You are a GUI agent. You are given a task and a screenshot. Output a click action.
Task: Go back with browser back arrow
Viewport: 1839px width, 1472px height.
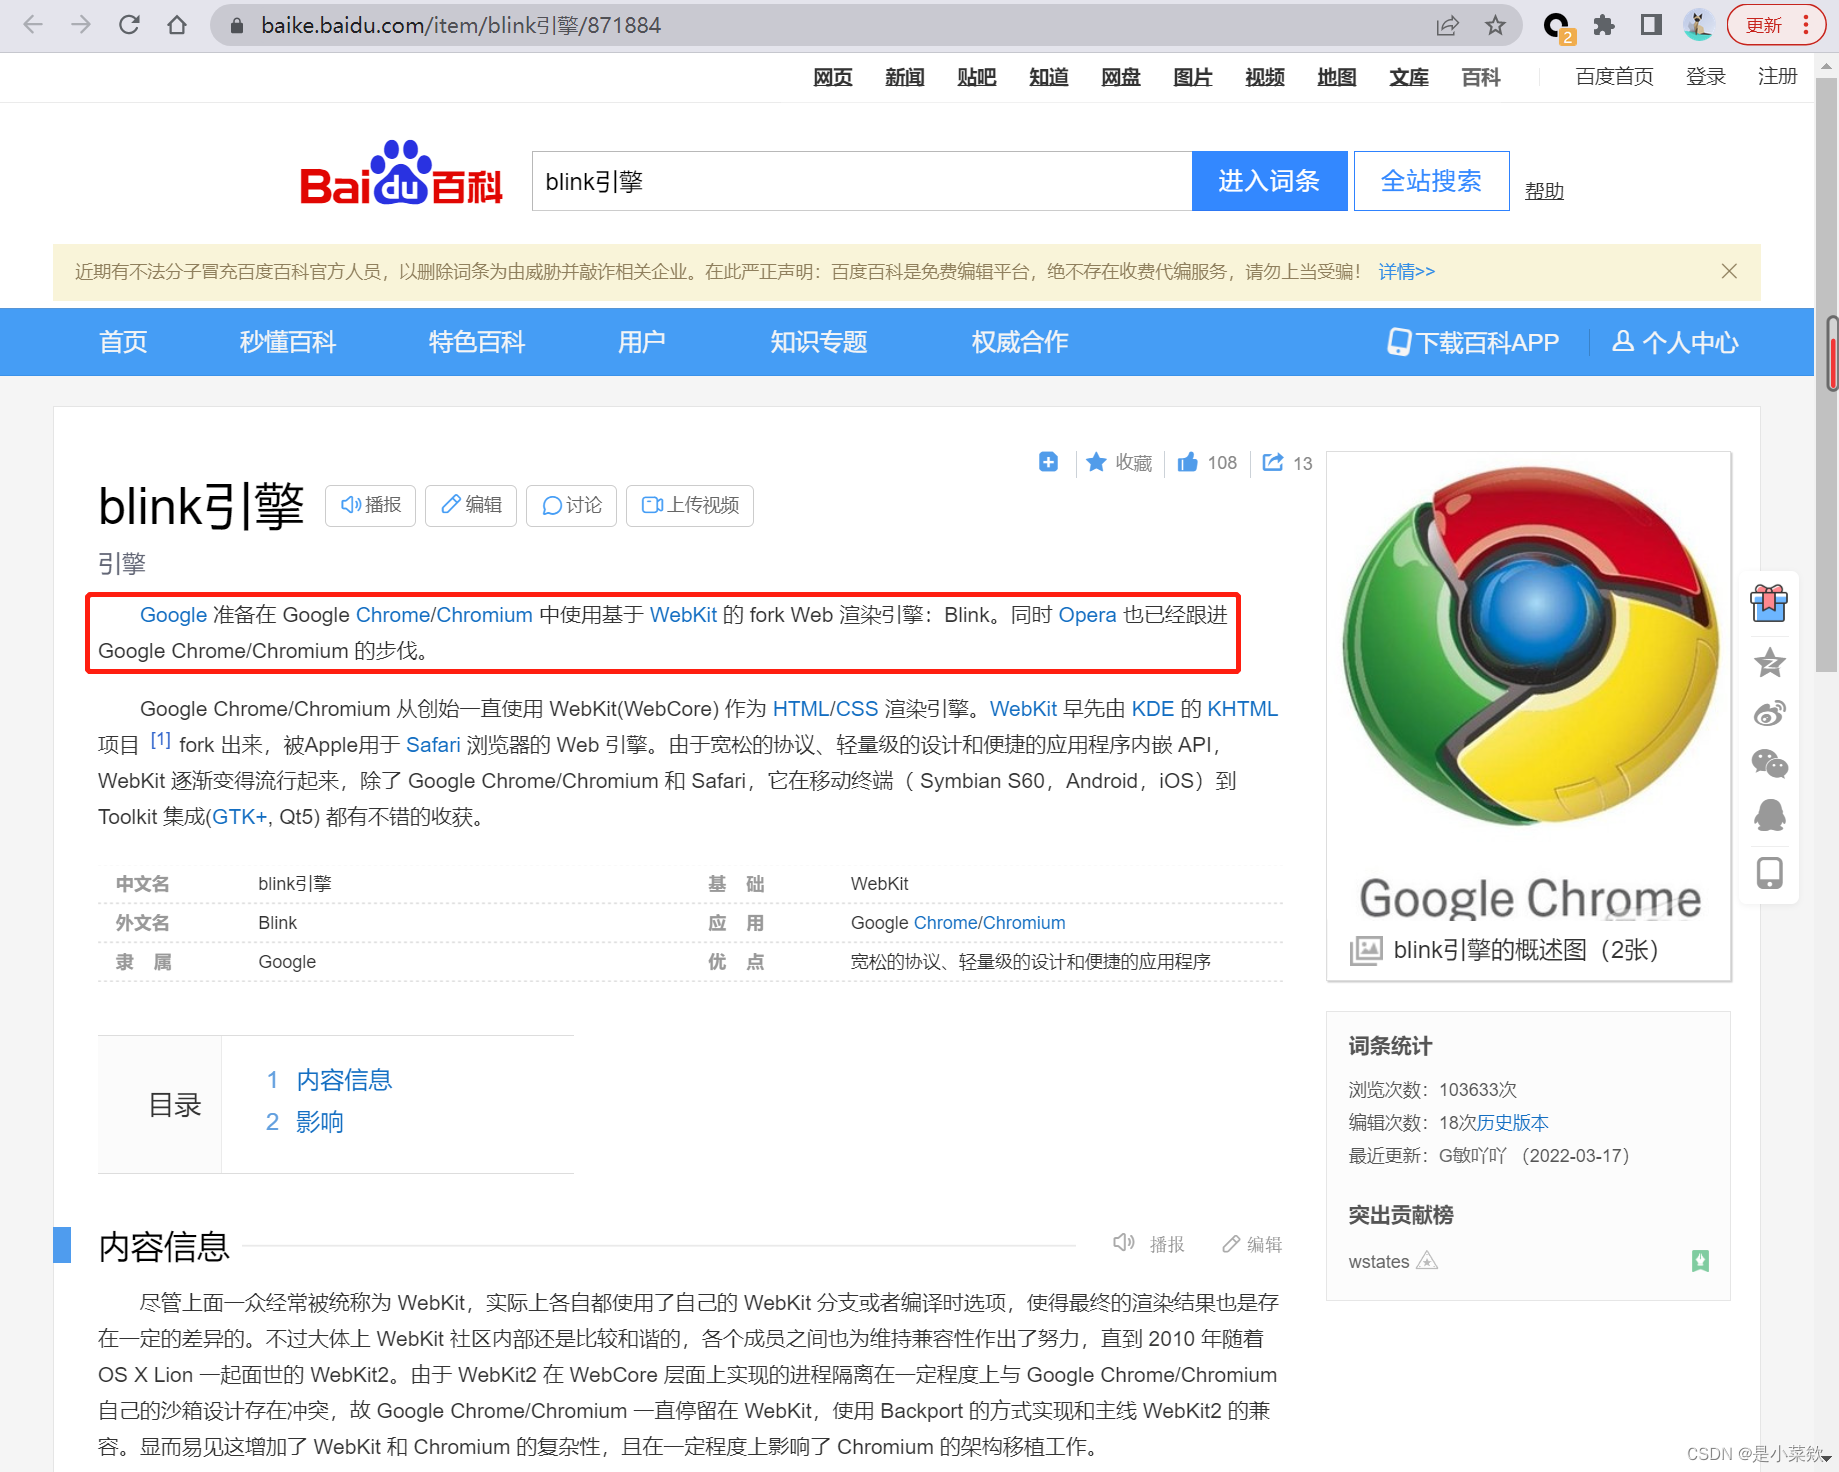33,25
